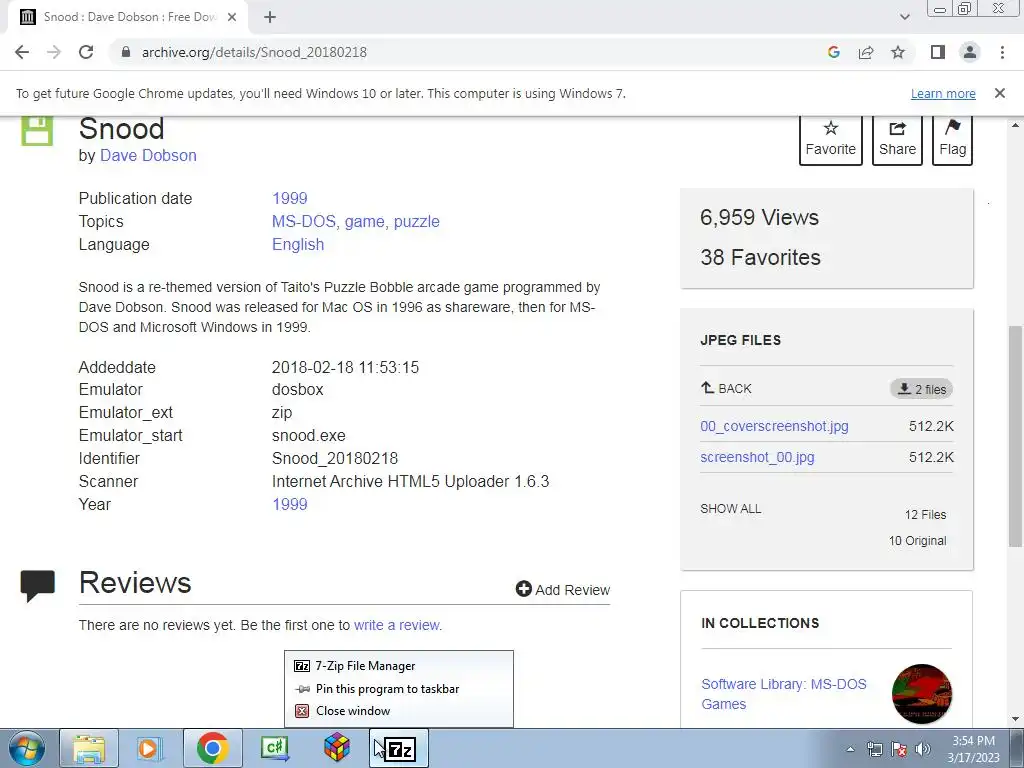Flag this item
The height and width of the screenshot is (768, 1024).
click(952, 139)
